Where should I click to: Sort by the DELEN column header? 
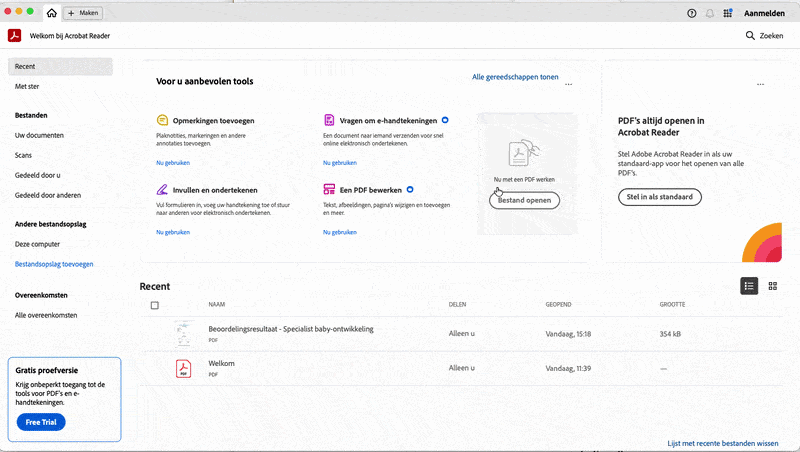(x=457, y=304)
